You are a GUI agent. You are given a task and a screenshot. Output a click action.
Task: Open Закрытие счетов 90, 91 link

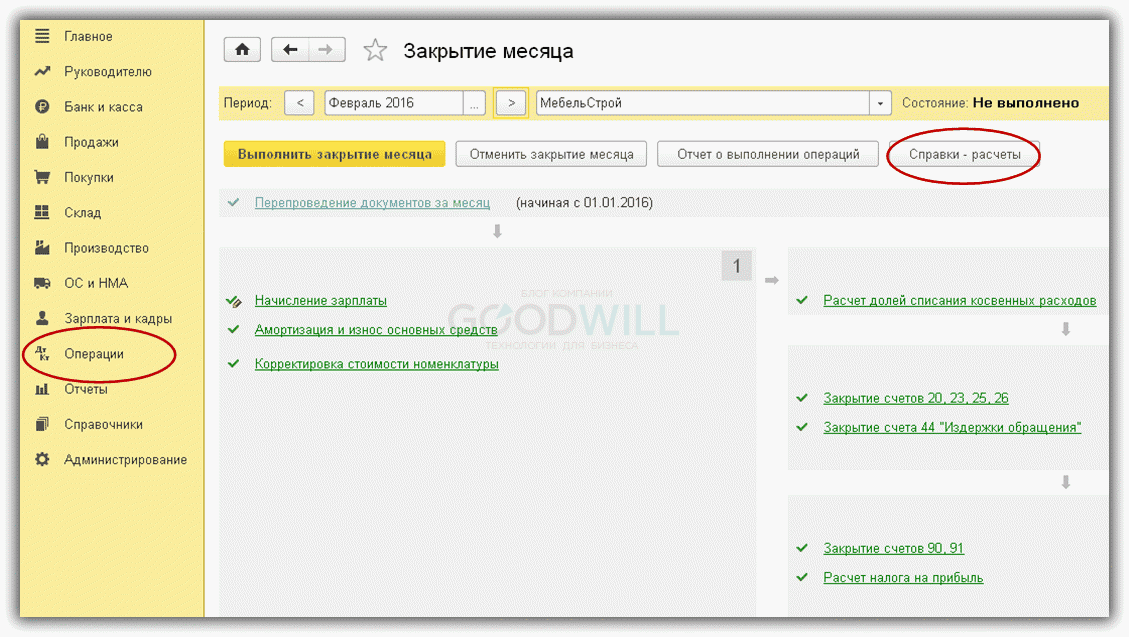click(x=894, y=548)
